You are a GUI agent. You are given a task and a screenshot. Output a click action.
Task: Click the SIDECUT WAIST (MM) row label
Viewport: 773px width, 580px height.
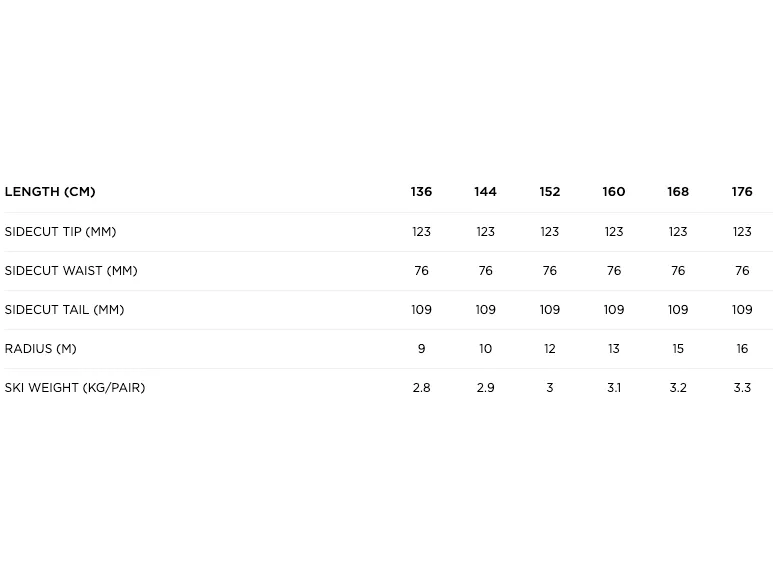71,271
